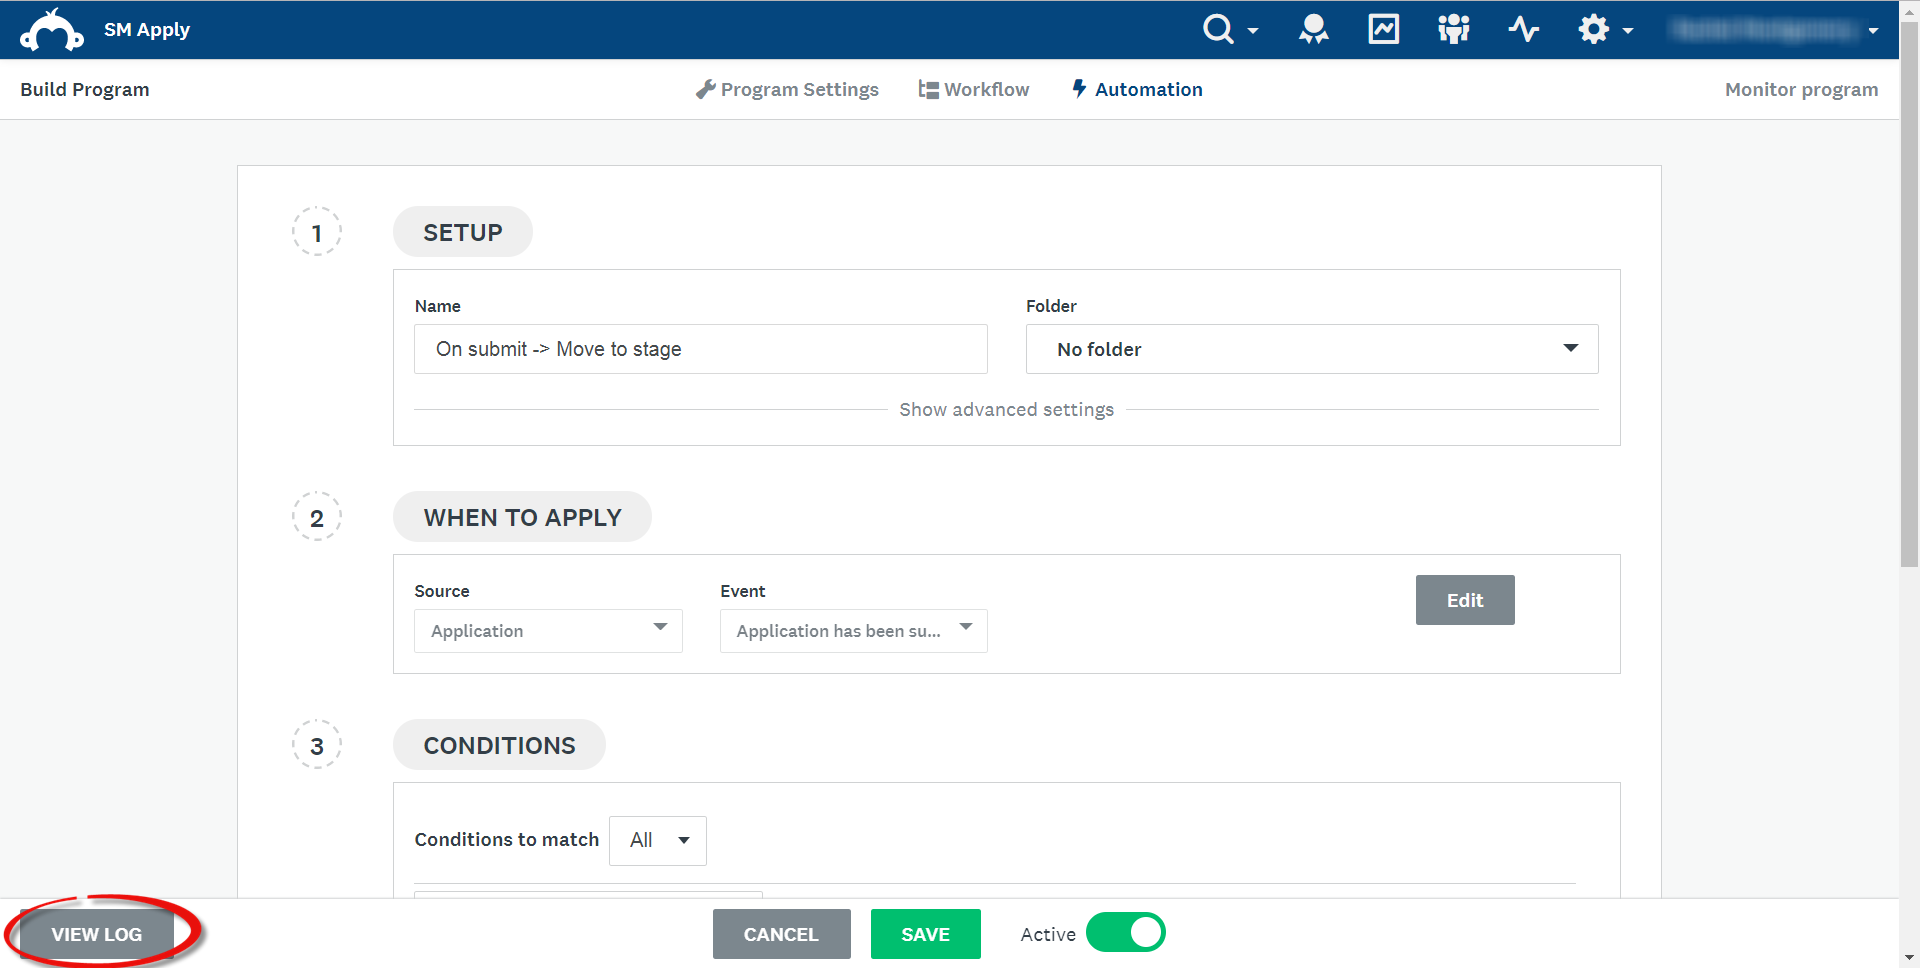Click the automation Name input field
Viewport: 1920px width, 968px height.
(700, 349)
